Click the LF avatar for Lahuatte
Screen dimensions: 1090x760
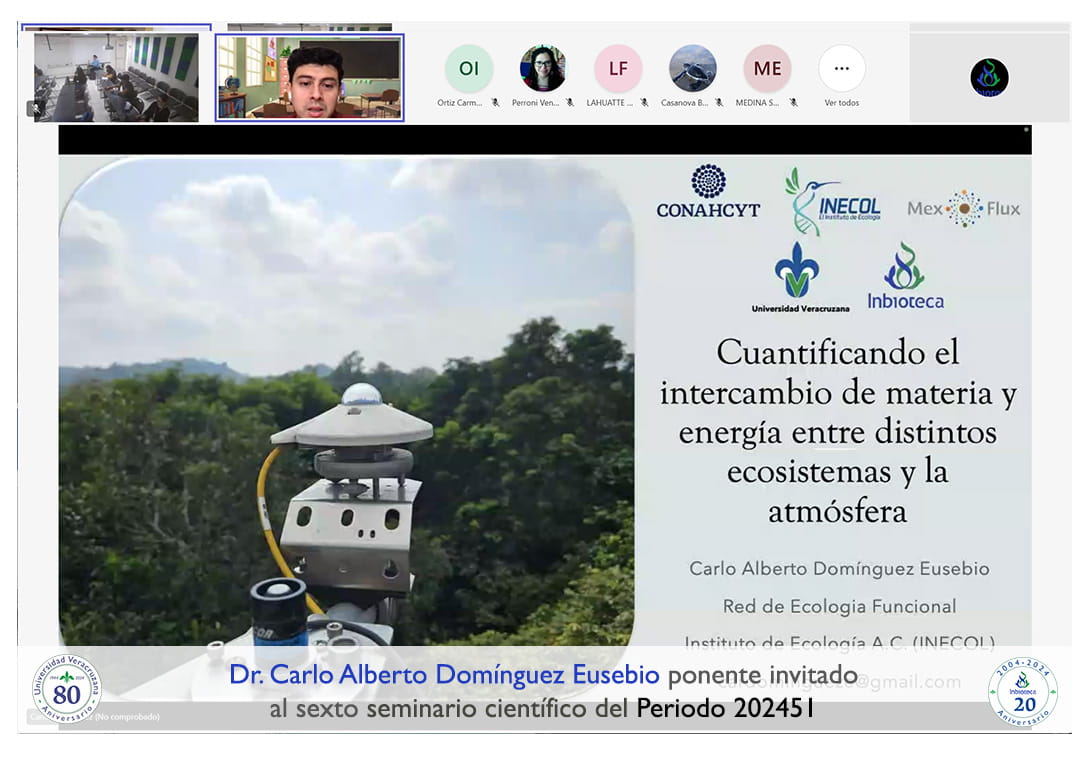coord(618,69)
